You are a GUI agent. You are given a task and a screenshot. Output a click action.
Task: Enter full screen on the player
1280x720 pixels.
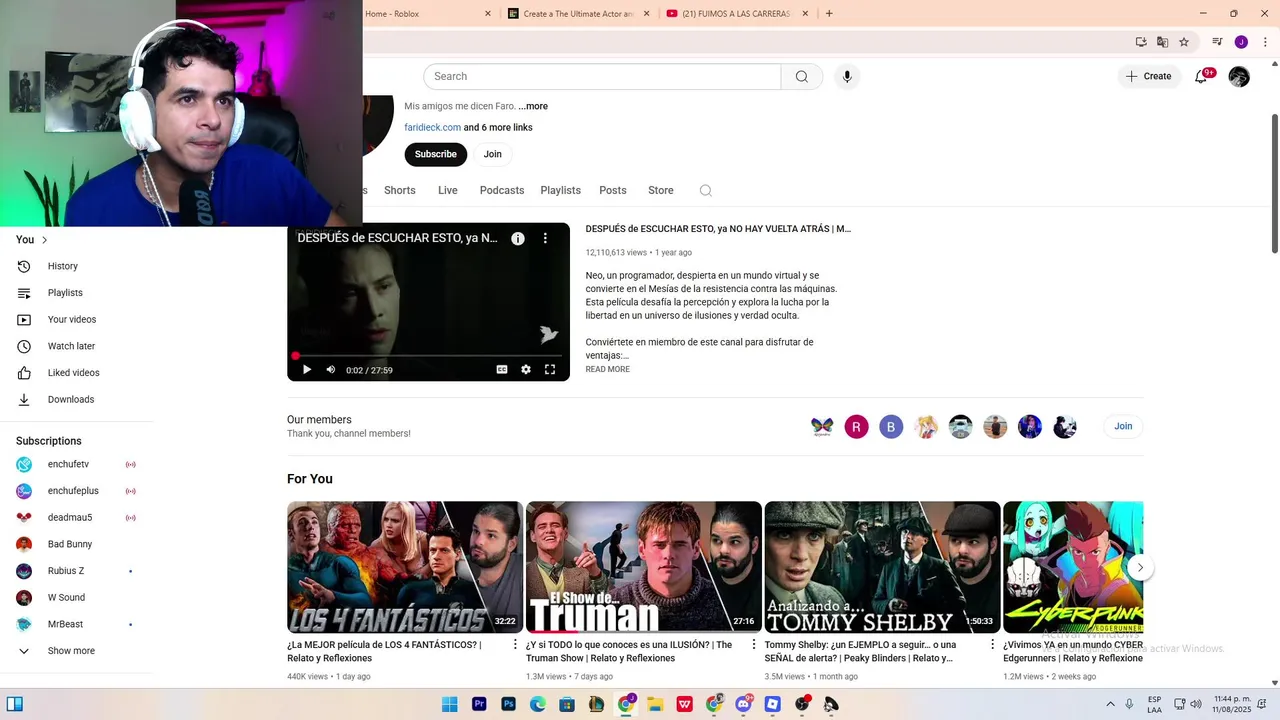point(550,370)
